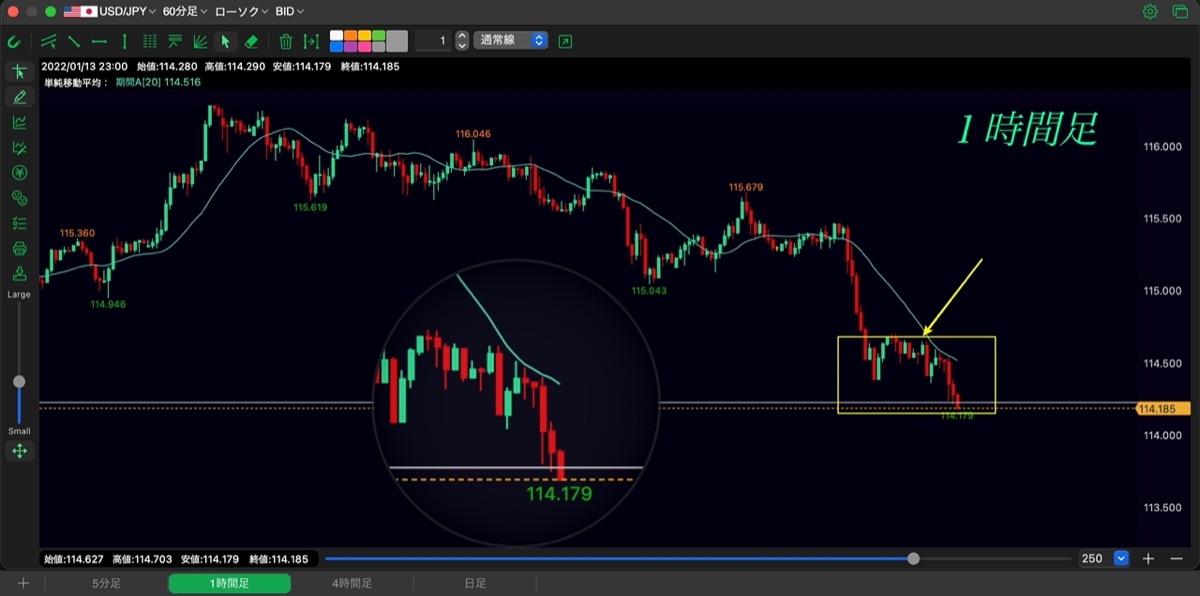Activate the arrow pointer selection tool
The width and height of the screenshot is (1200, 596).
tap(225, 41)
